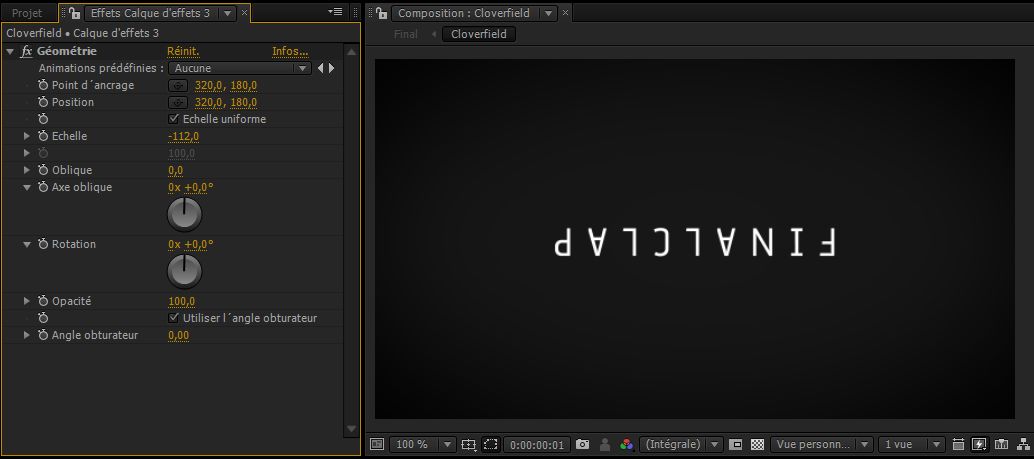Close the Composition Cloverfield tab

click(x=565, y=13)
